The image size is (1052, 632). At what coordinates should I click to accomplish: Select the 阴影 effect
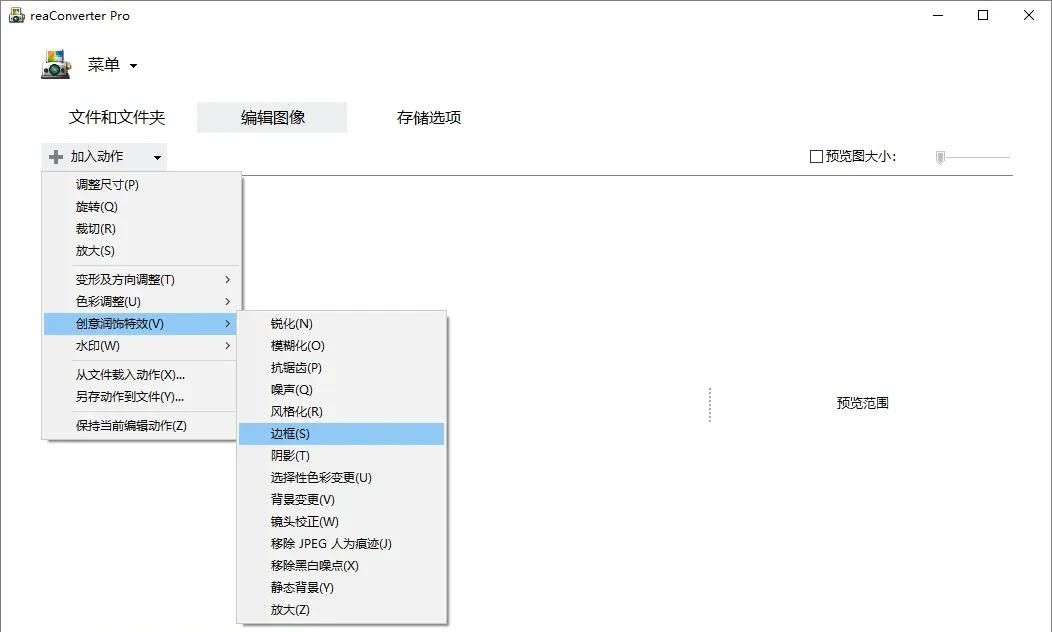point(288,455)
